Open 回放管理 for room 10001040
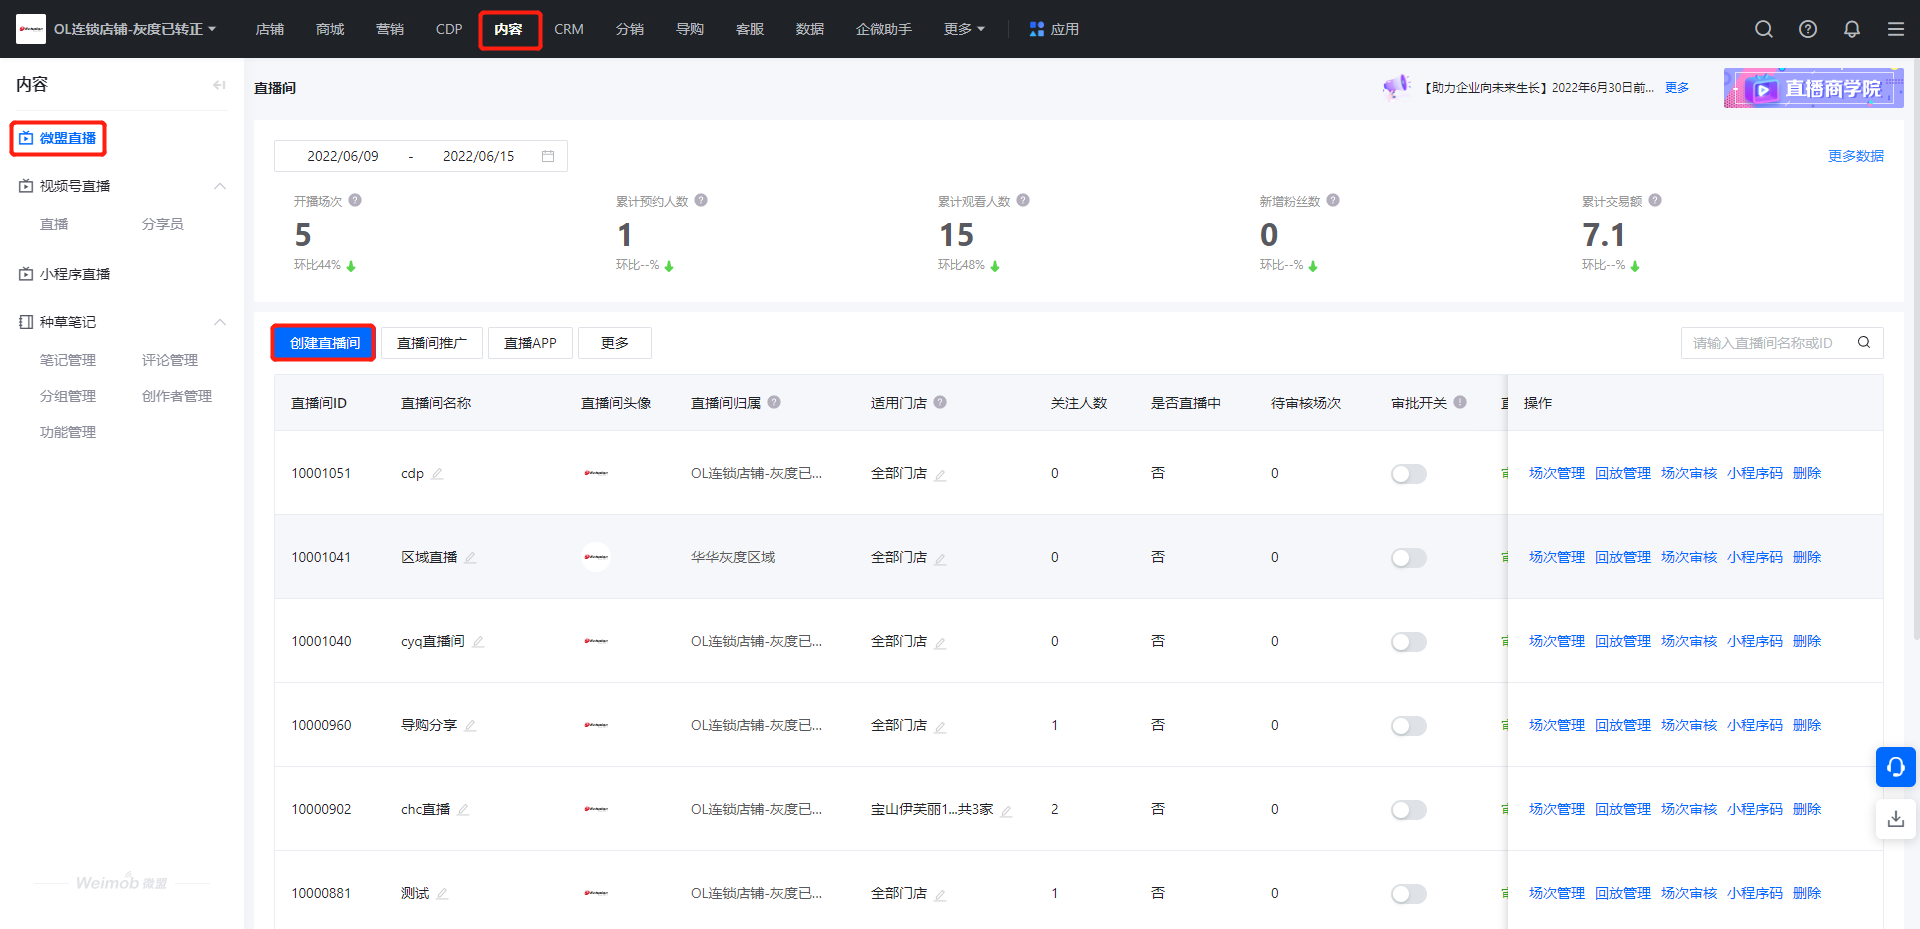Screen dimensions: 1920x929 click(1623, 642)
